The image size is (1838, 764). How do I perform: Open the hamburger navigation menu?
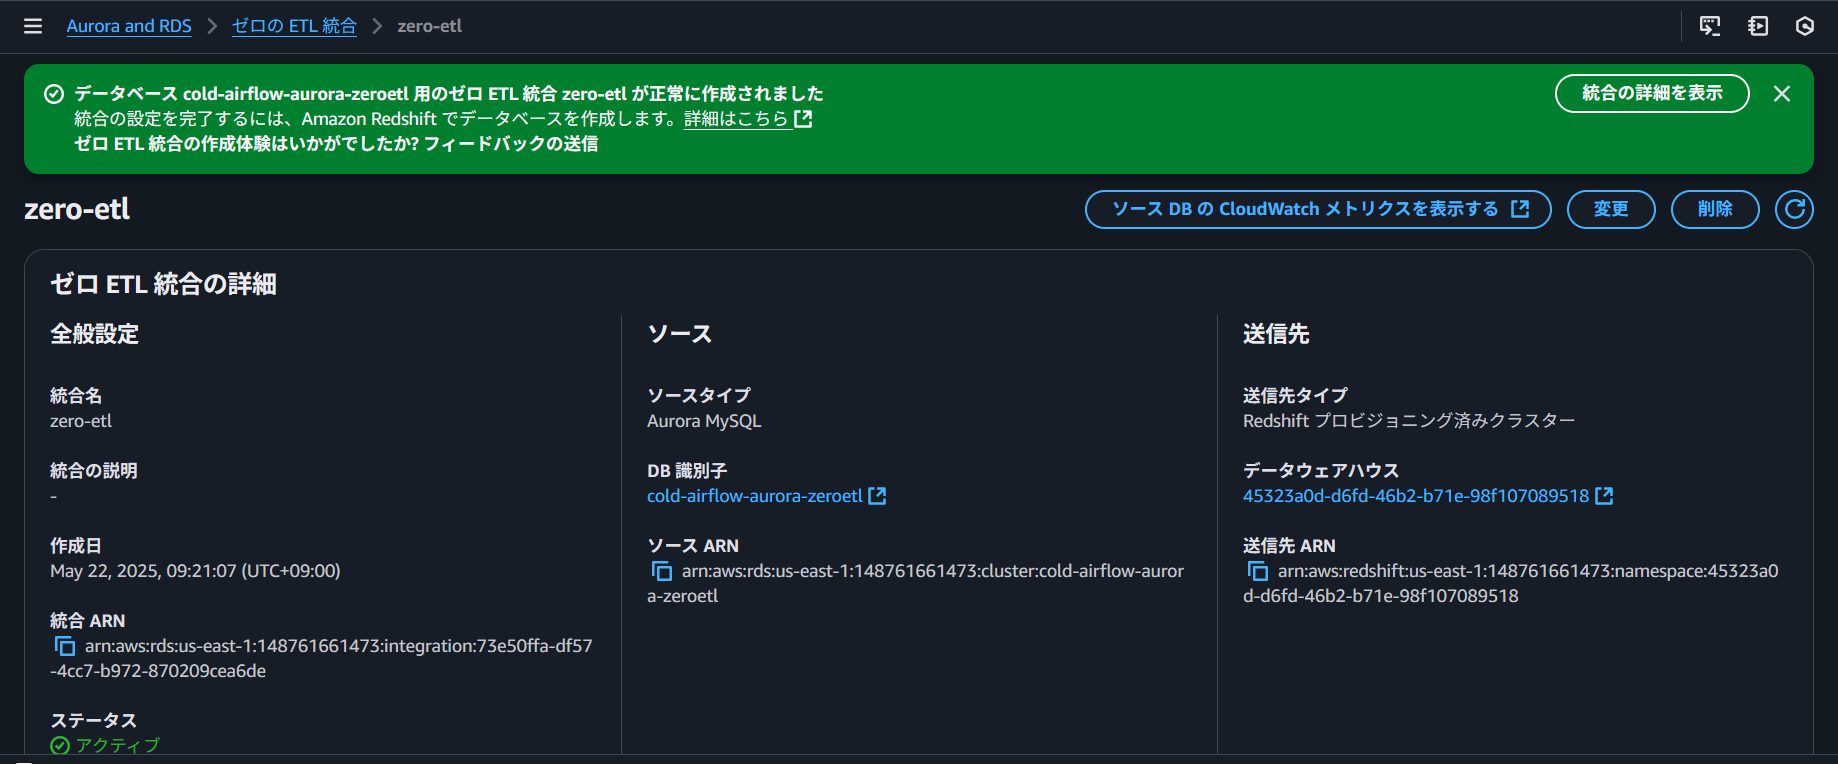click(x=33, y=26)
